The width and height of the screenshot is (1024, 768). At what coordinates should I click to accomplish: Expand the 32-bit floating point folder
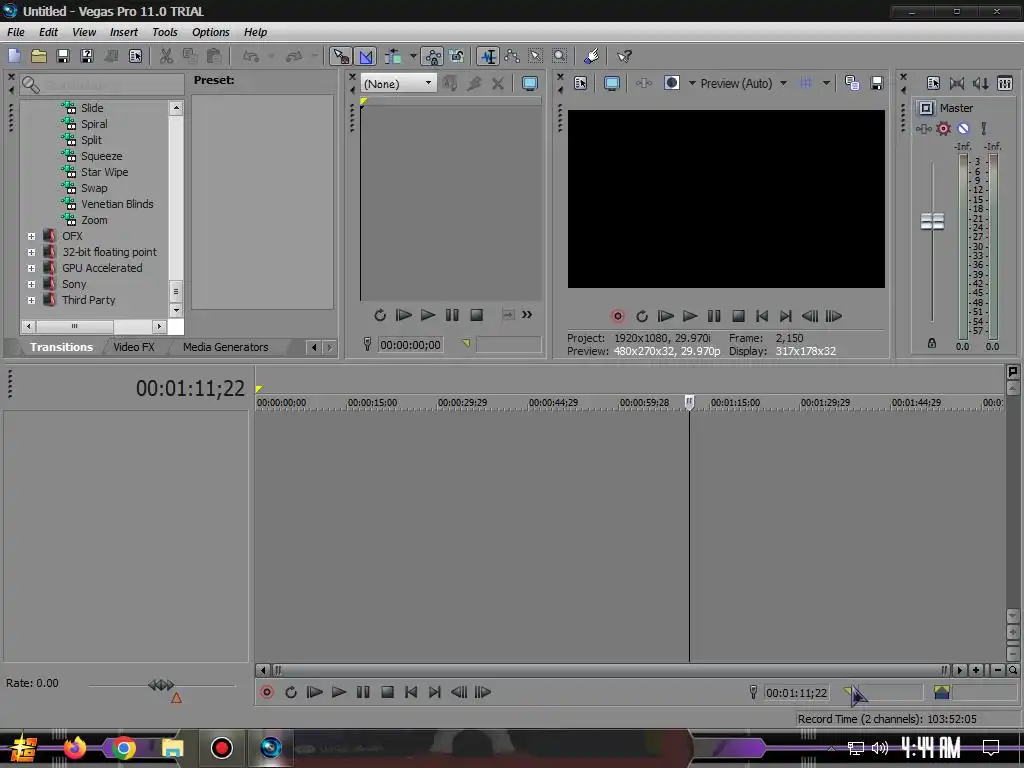coord(31,252)
